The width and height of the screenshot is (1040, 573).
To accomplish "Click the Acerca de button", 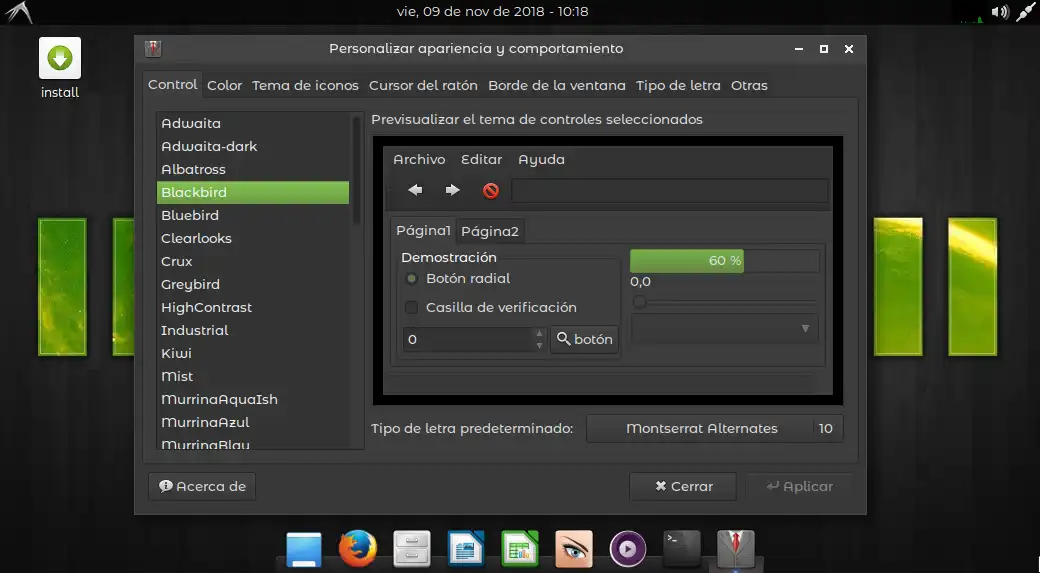I will pyautogui.click(x=202, y=486).
